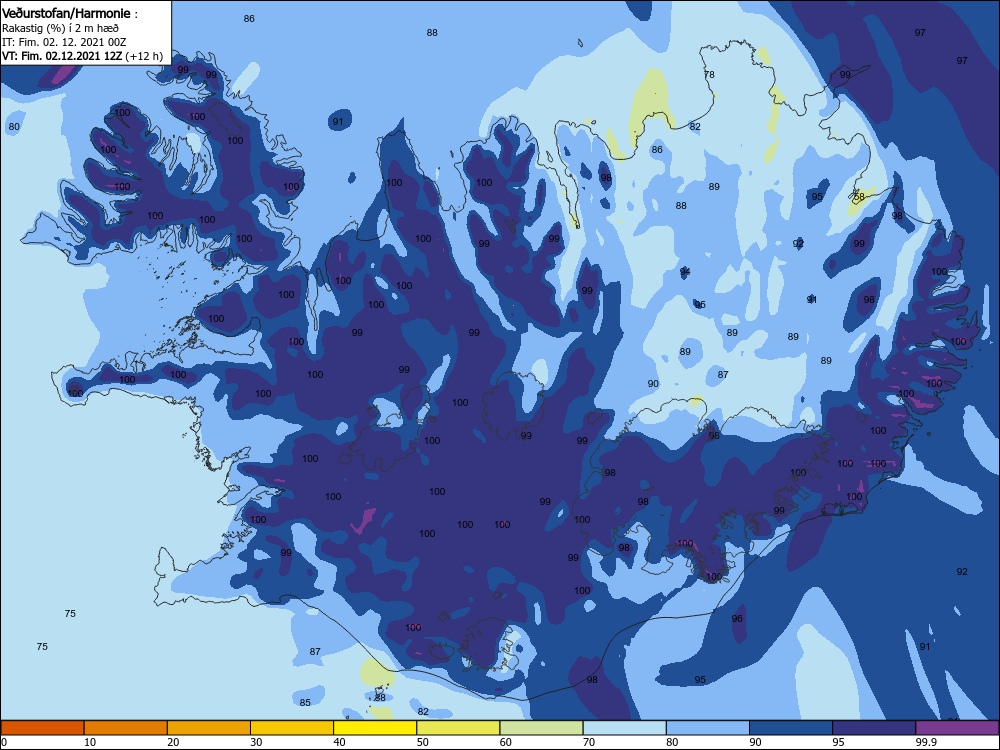This screenshot has height=750, width=1000.
Task: Click the pale yellow 50–60 legend swatch
Action: 459,728
